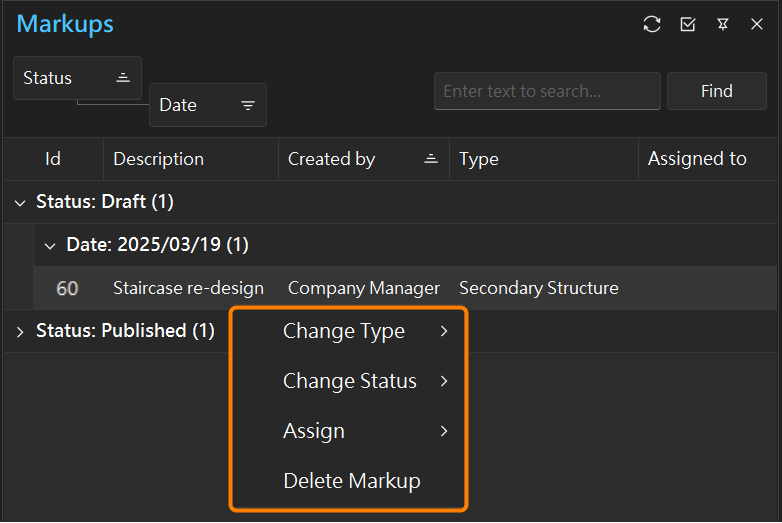
Task: Collapse the Date: 2025/03/19 group
Action: [x=50, y=246]
